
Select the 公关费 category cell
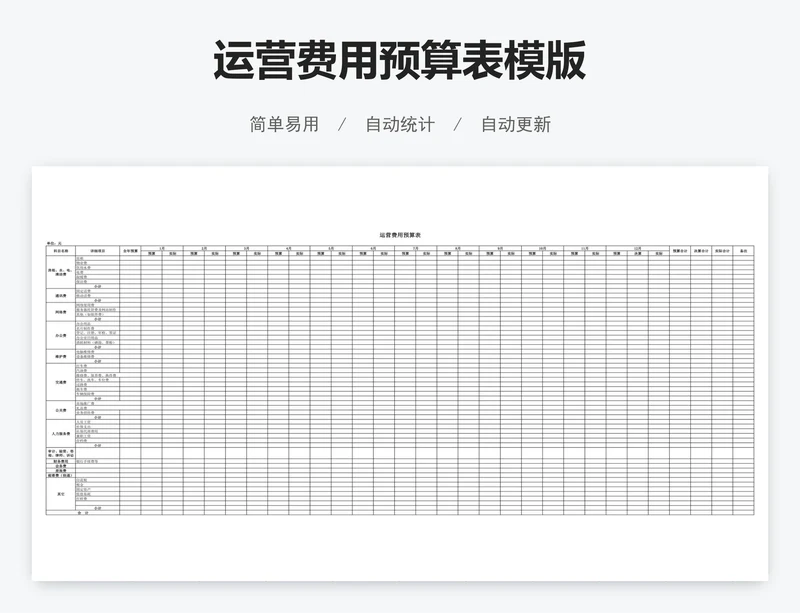click(x=61, y=410)
